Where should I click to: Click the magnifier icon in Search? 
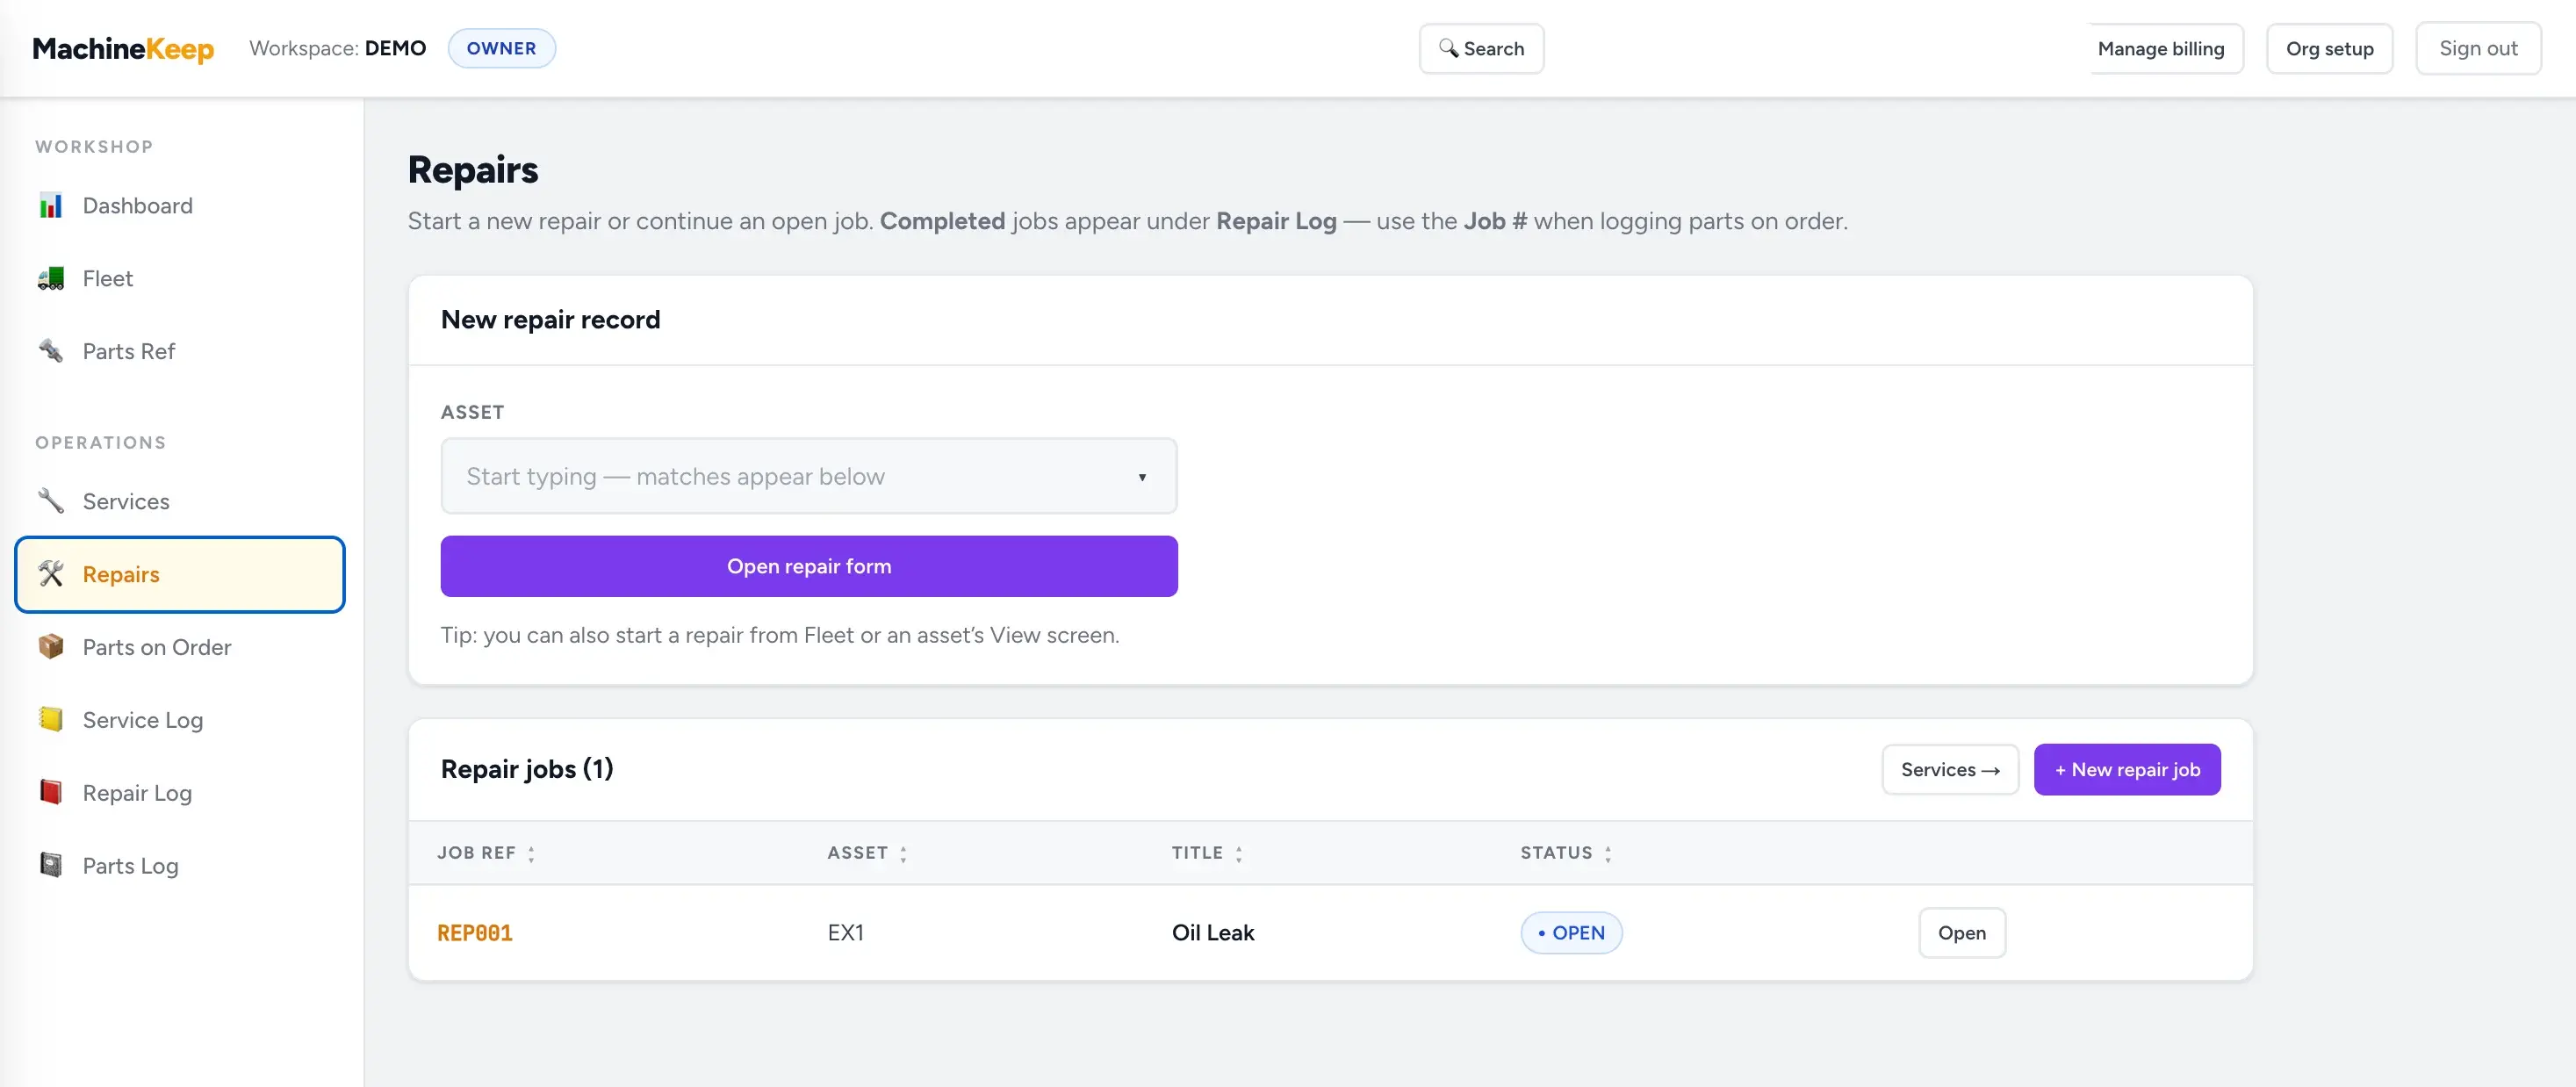click(x=1448, y=48)
